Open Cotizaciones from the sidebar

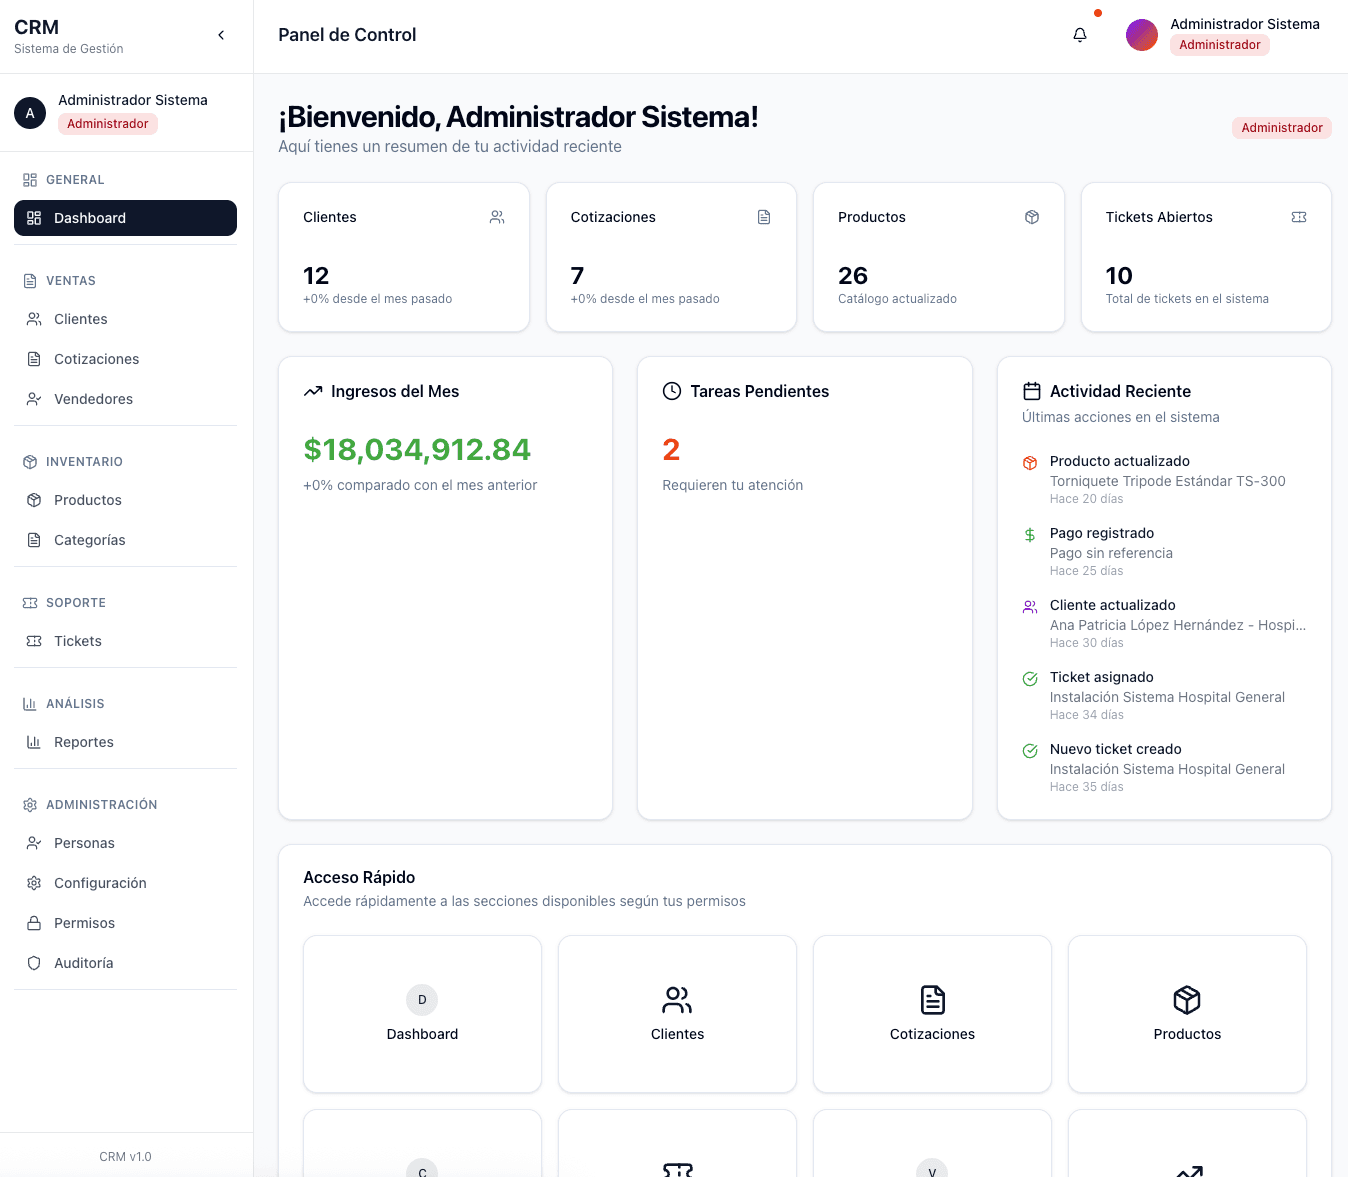(x=96, y=359)
